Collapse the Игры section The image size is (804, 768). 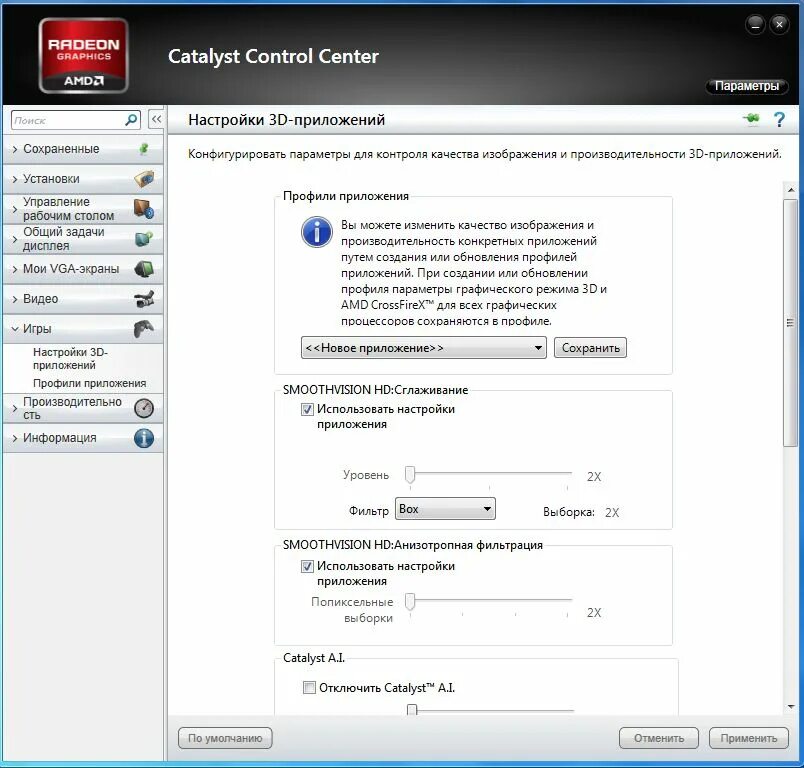(83, 329)
